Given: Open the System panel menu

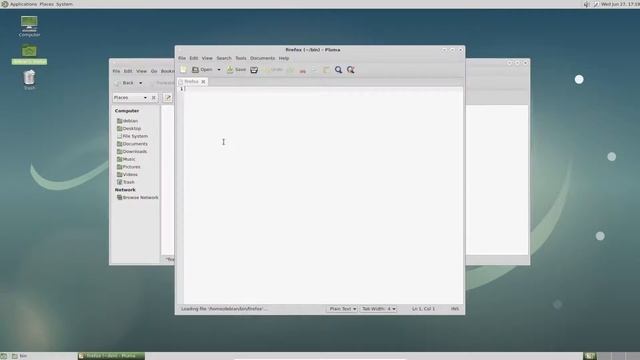Looking at the screenshot, I should pos(64,4).
